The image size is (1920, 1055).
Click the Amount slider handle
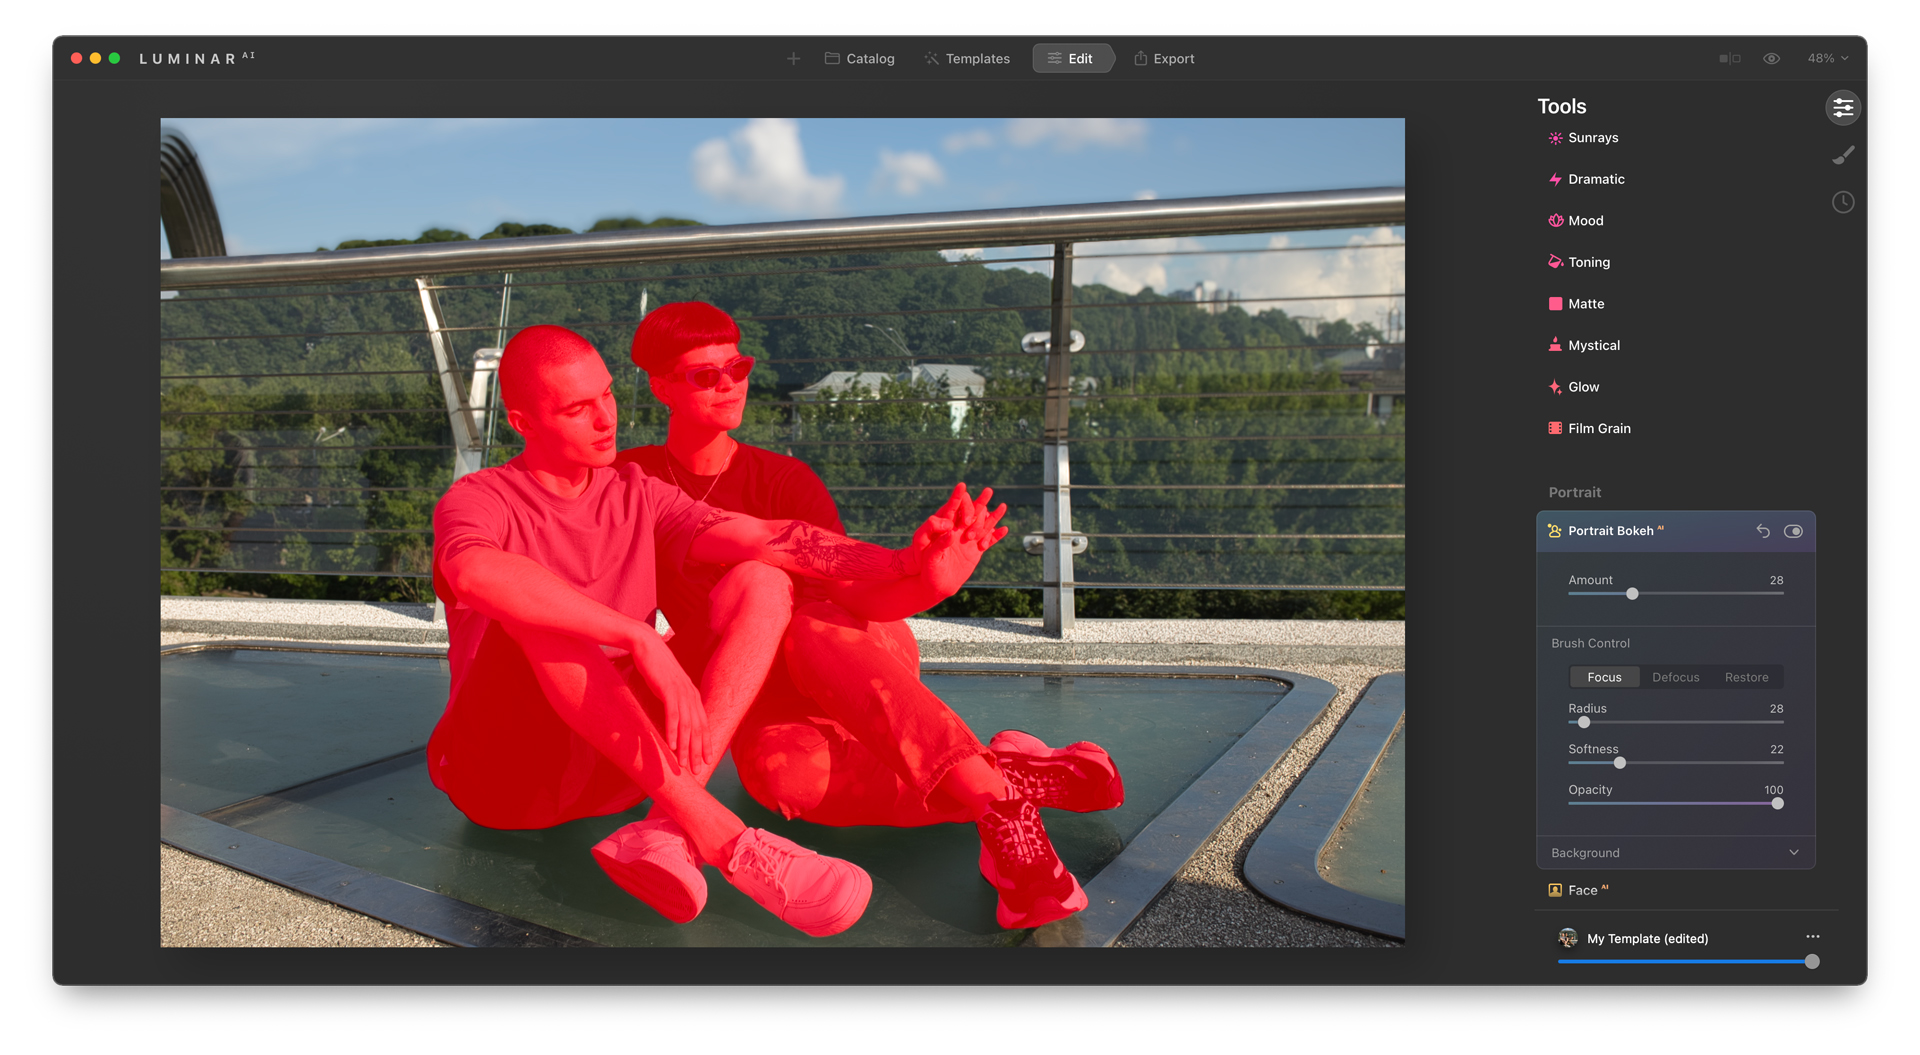[1632, 594]
